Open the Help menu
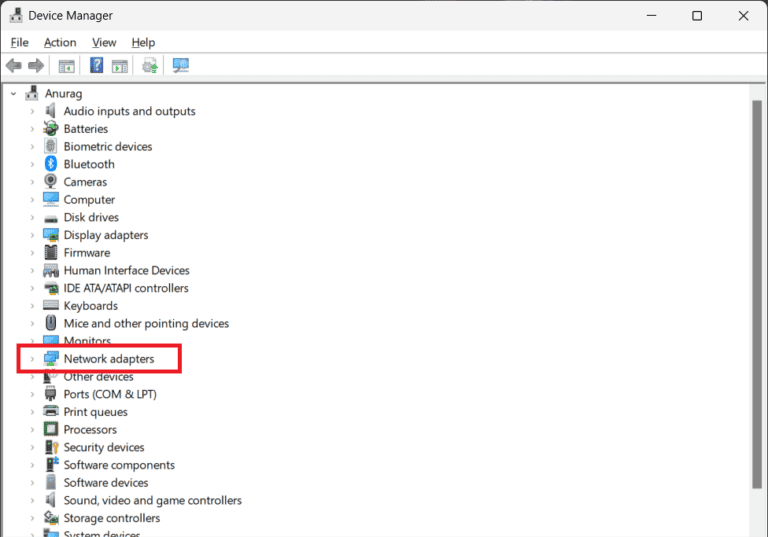This screenshot has height=537, width=768. tap(144, 43)
